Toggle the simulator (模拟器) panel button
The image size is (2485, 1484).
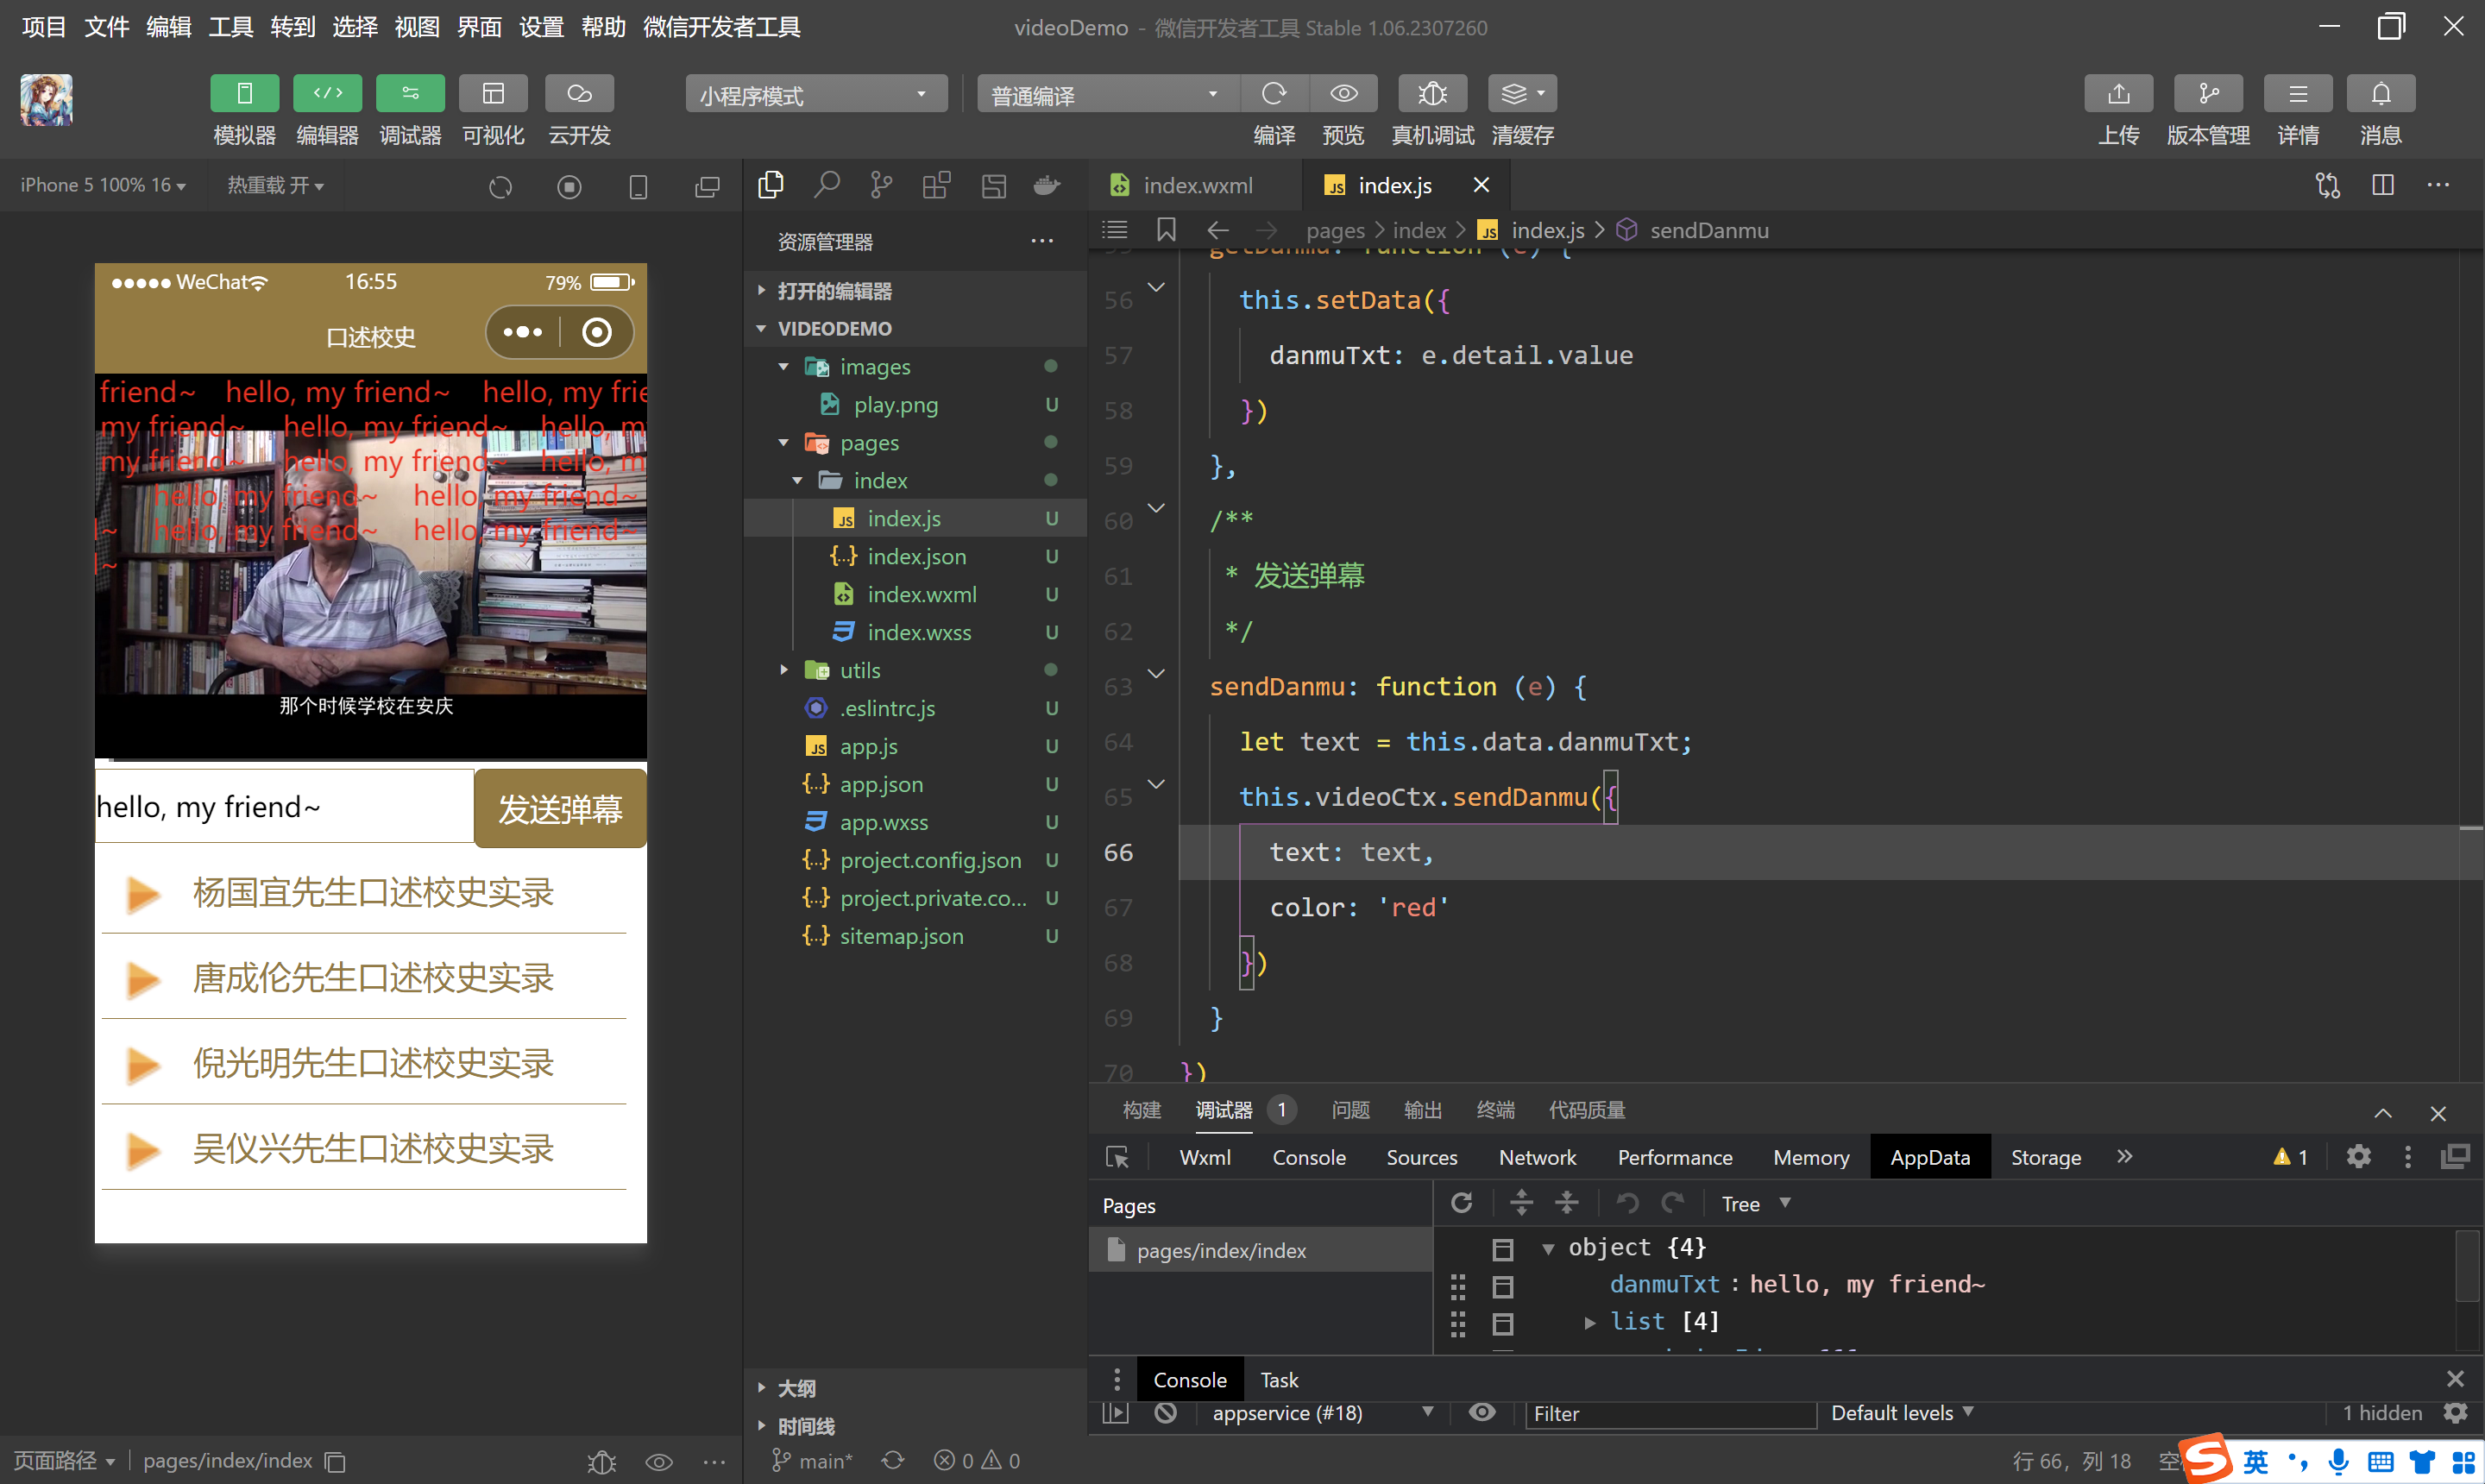244,94
